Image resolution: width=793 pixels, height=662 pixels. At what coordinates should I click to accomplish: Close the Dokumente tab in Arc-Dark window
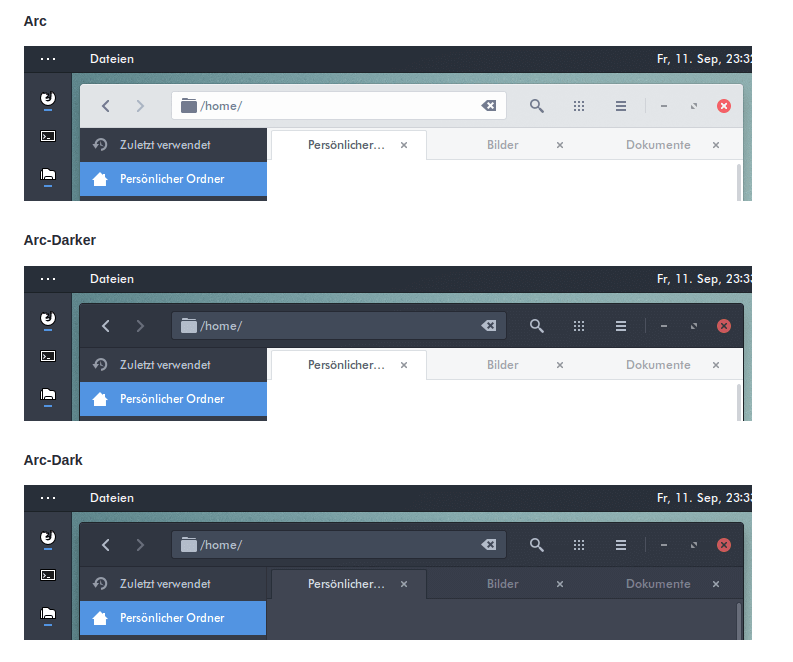click(x=716, y=584)
